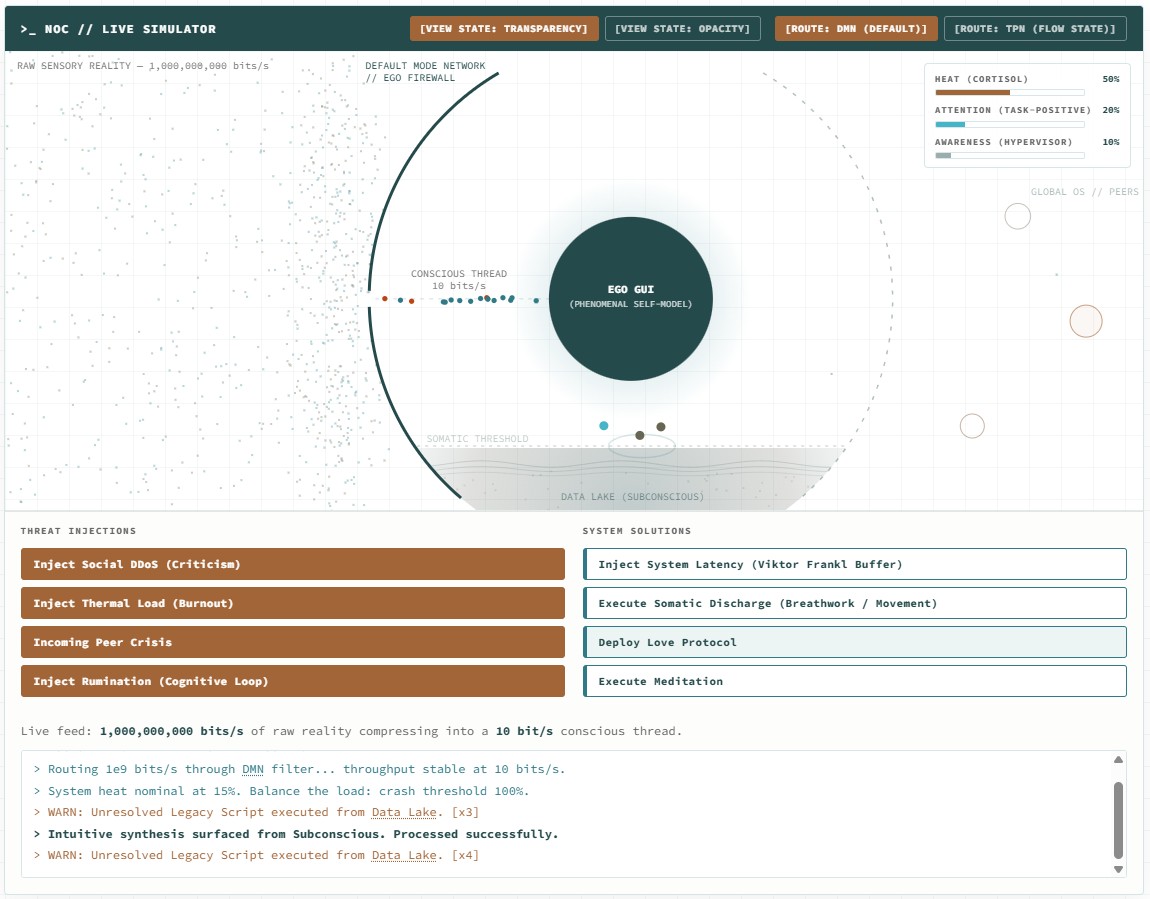This screenshot has height=899, width=1150.
Task: Click the NOC // LIVE SIMULATOR title
Action: 118,29
